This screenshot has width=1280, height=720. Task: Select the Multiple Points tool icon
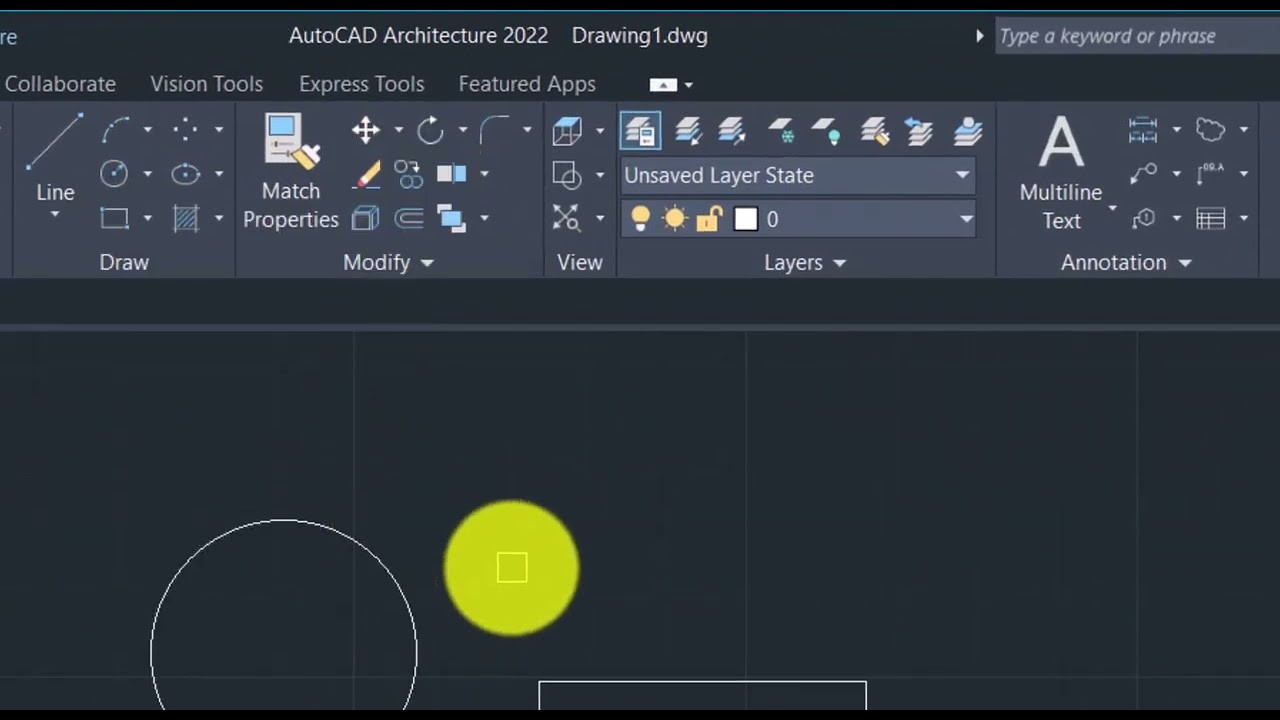pyautogui.click(x=185, y=129)
